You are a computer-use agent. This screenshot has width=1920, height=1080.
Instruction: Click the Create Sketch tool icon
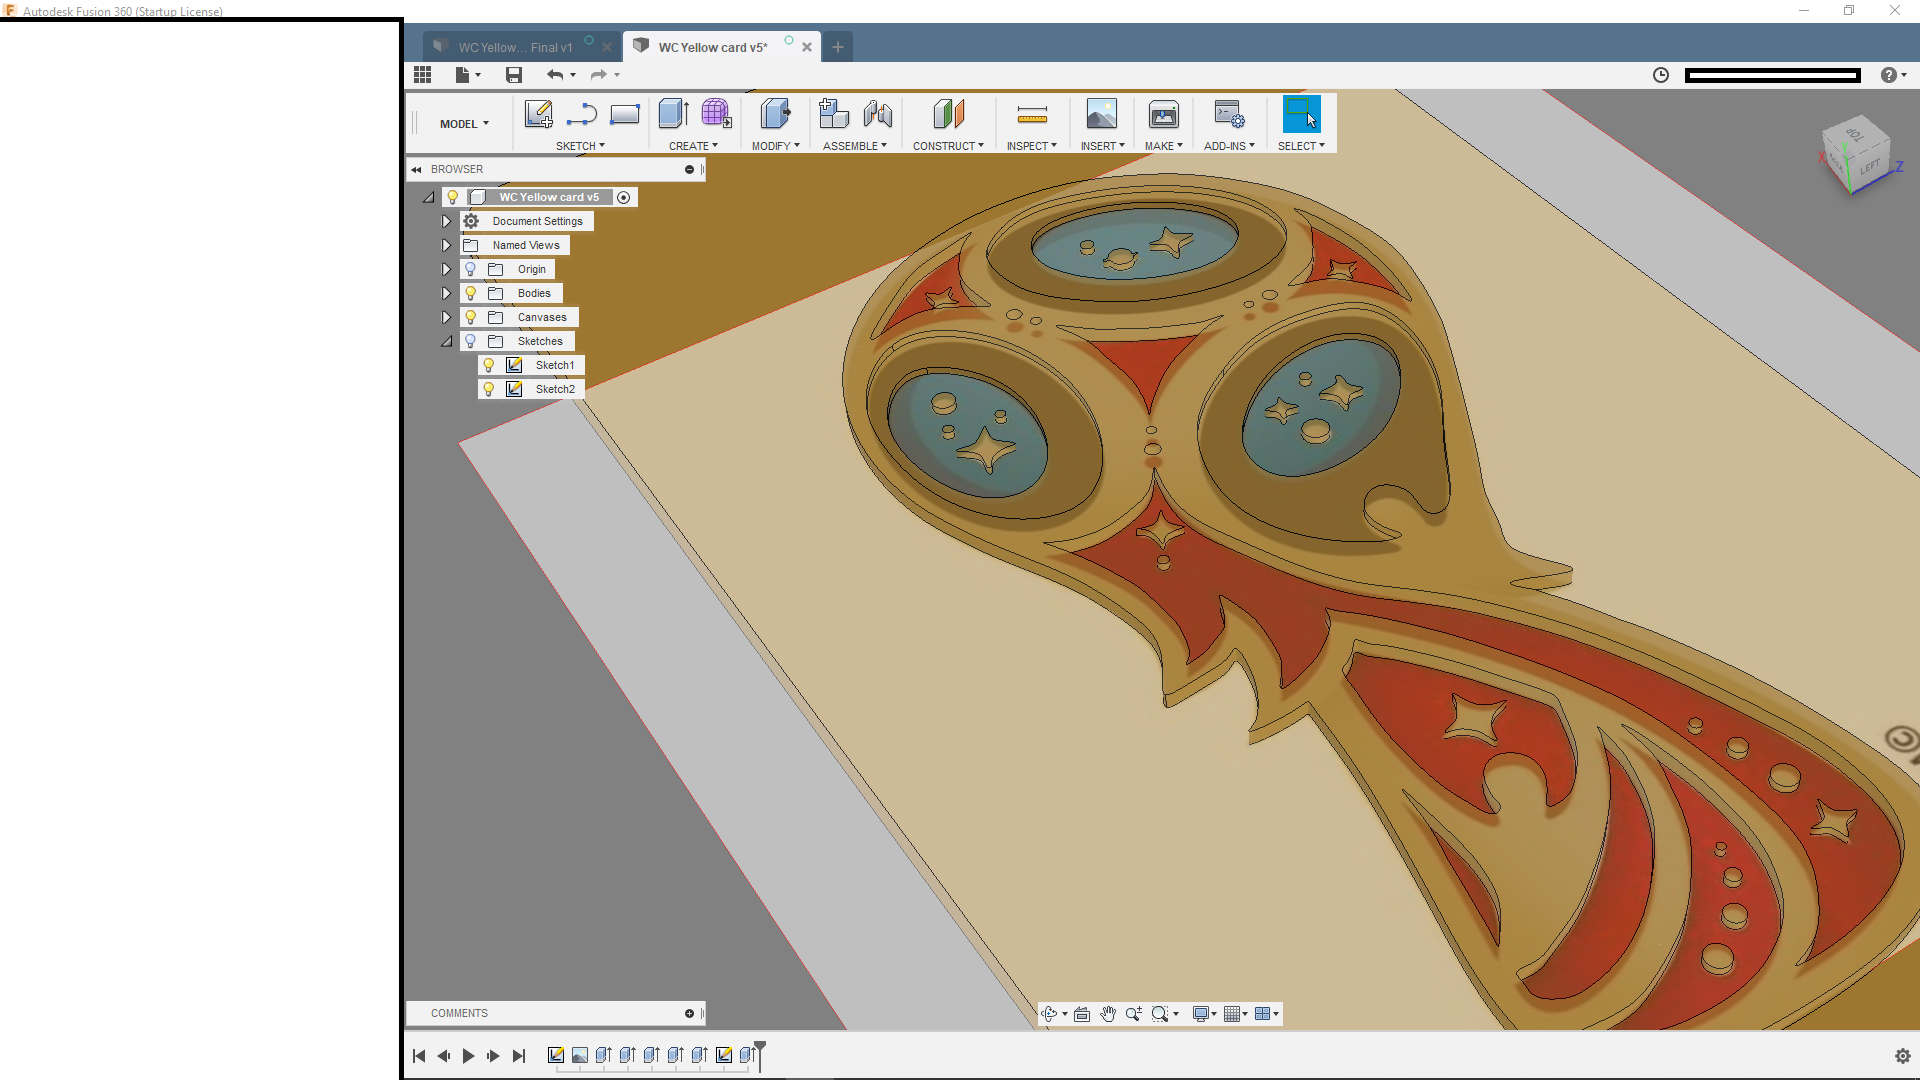[538, 114]
